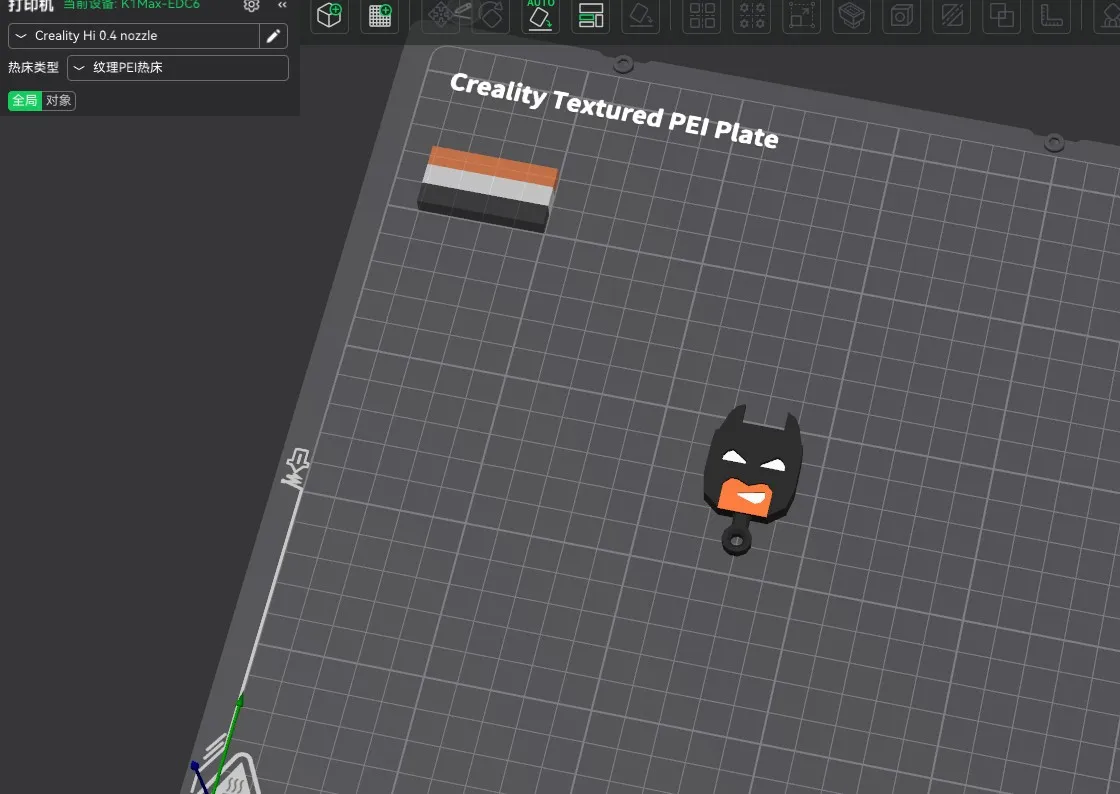1120x794 pixels.
Task: Add a new plate with grid-plus icon
Action: point(380,15)
